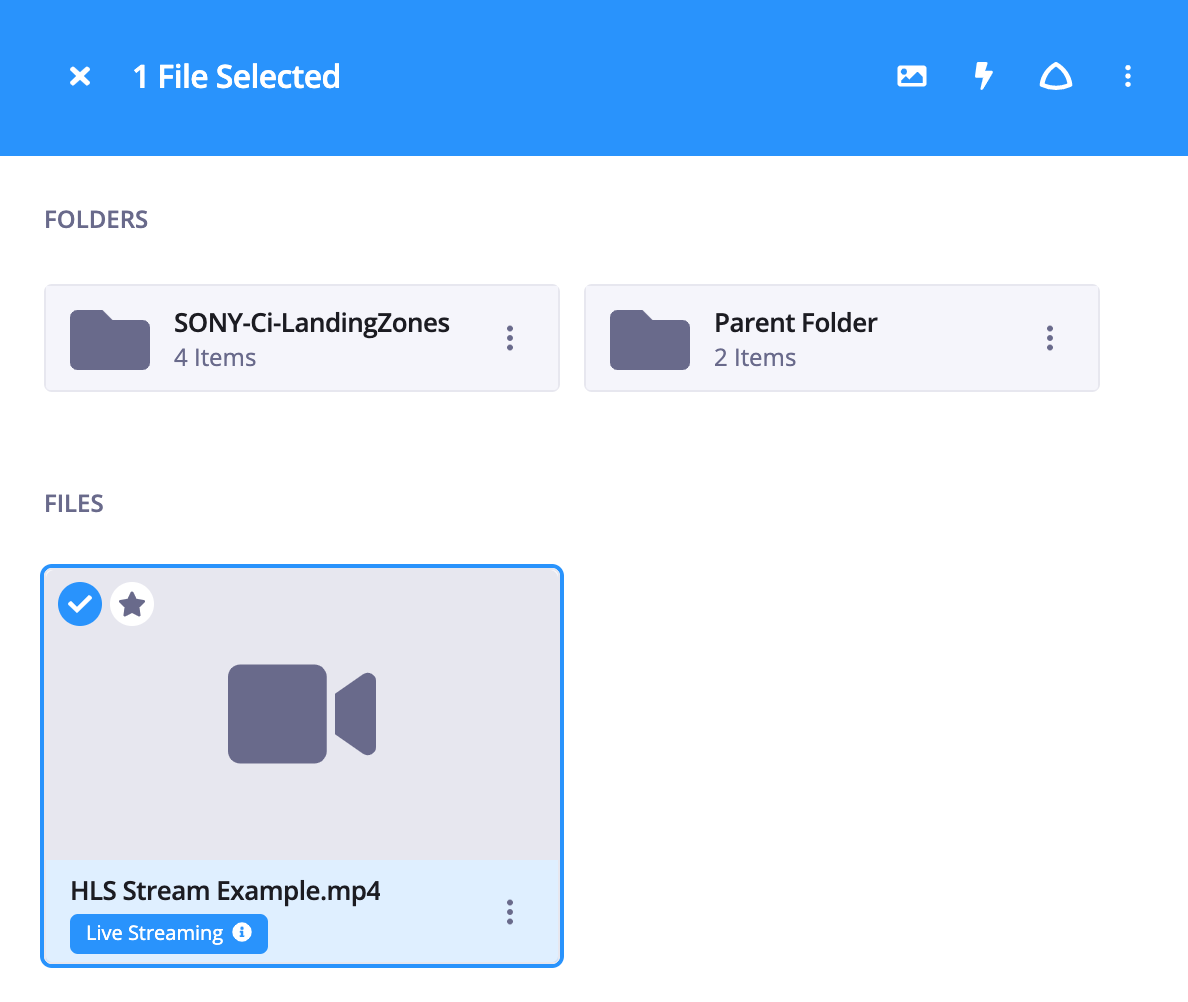Click the '1 File Selected' header text
This screenshot has height=1002, width=1188.
(x=236, y=76)
